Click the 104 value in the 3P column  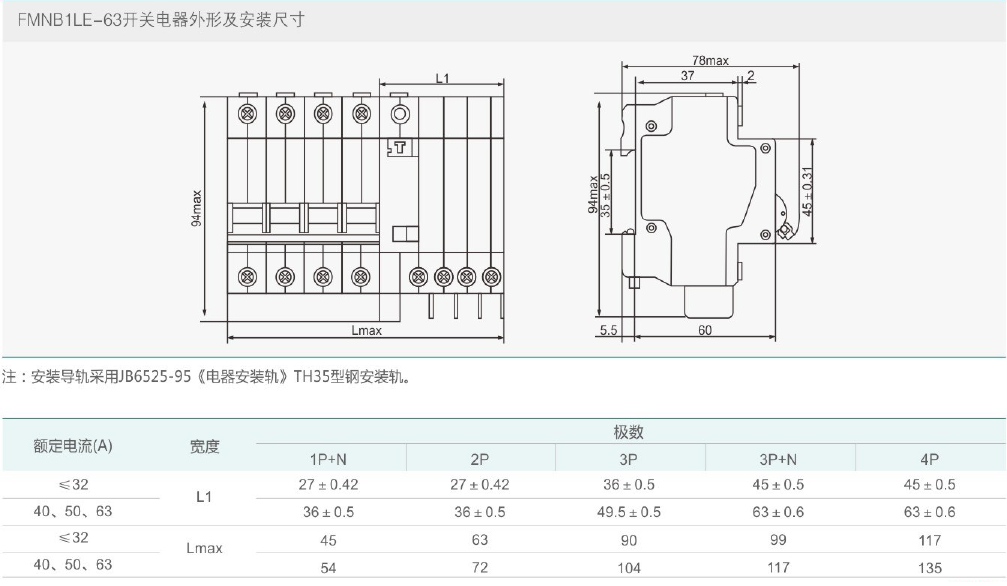[628, 566]
